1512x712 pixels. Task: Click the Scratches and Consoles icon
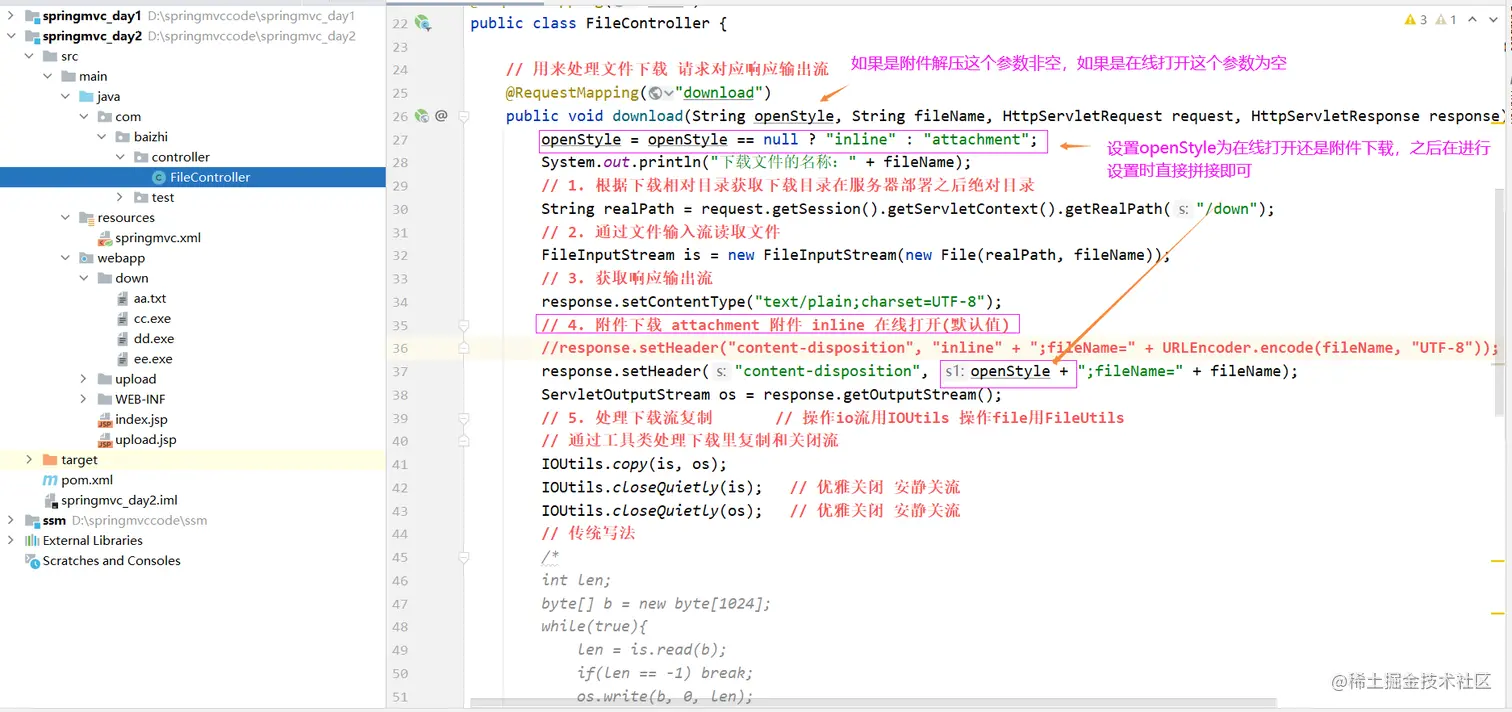click(32, 560)
